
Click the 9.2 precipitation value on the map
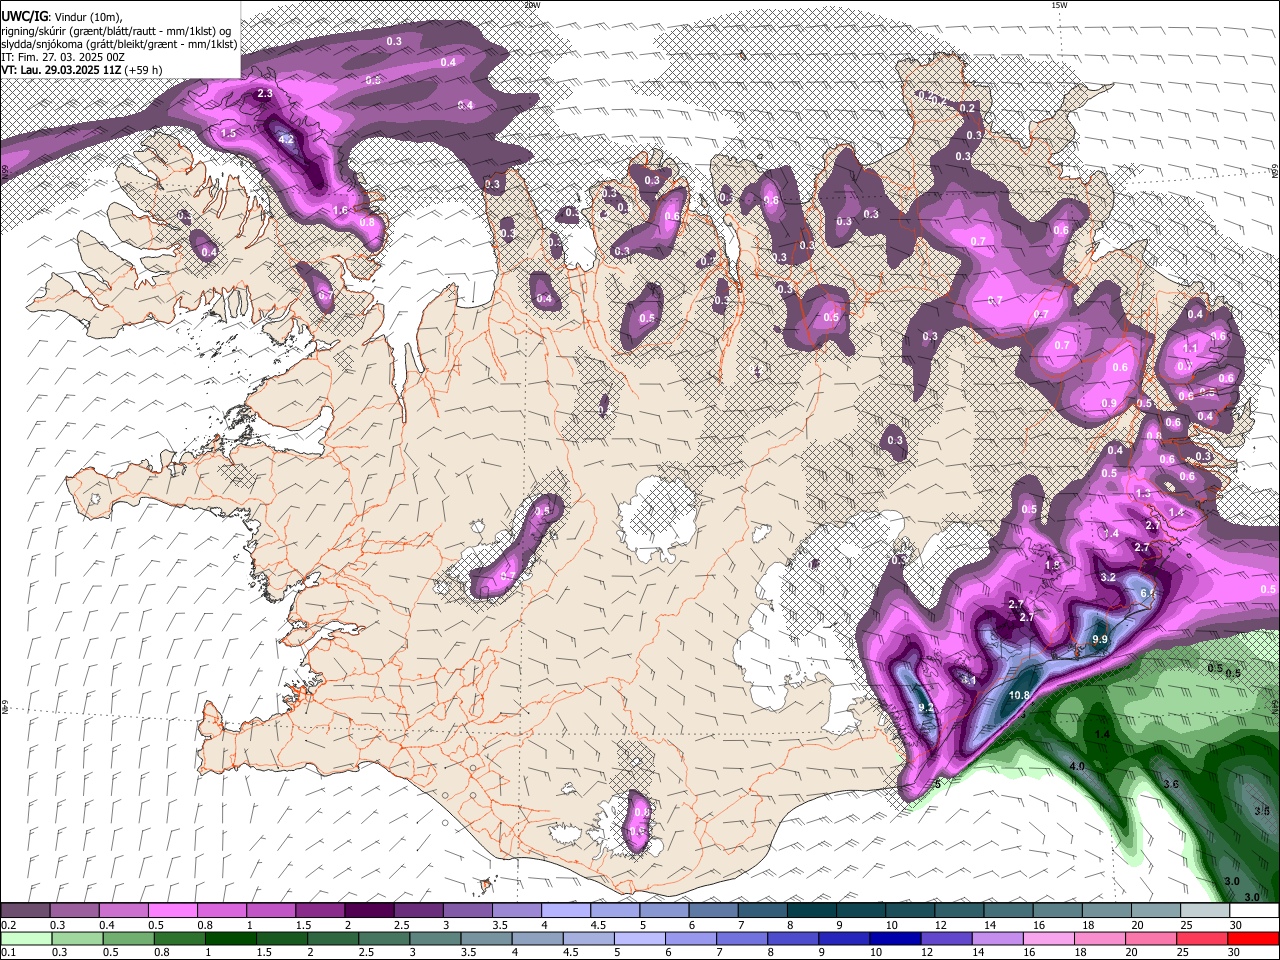[x=925, y=708]
